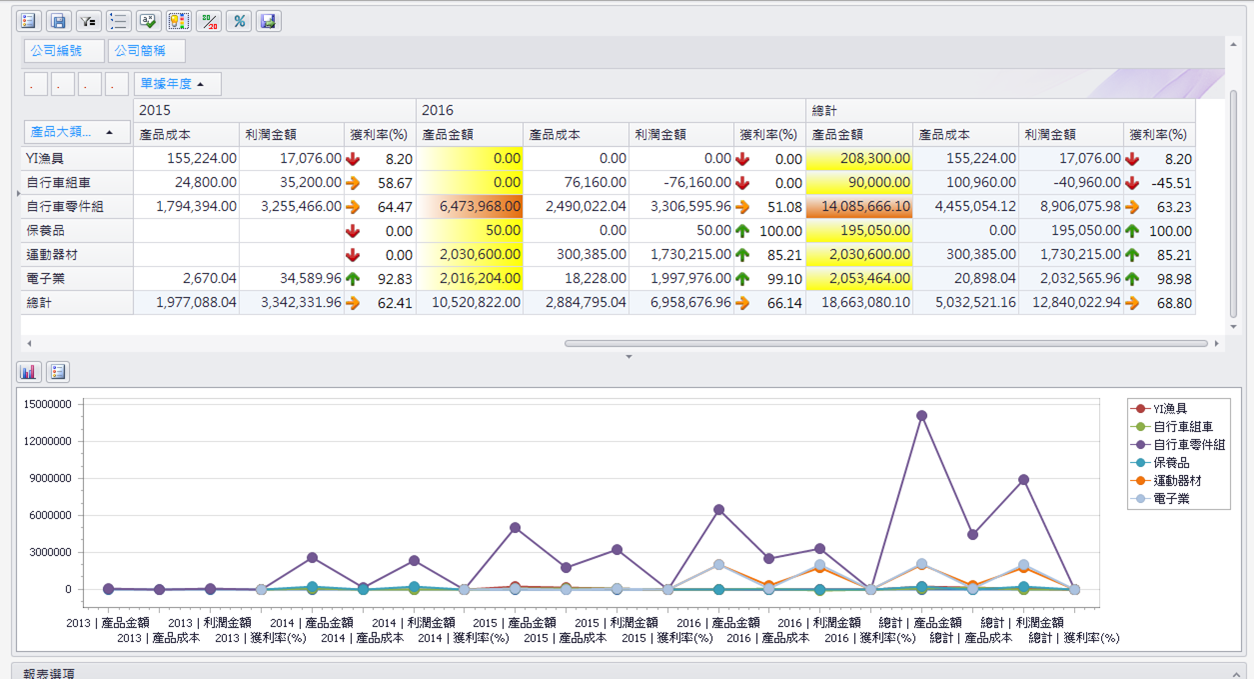Viewport: 1254px width, 679px height.
Task: Click the peak purple data point on chart
Action: click(921, 415)
